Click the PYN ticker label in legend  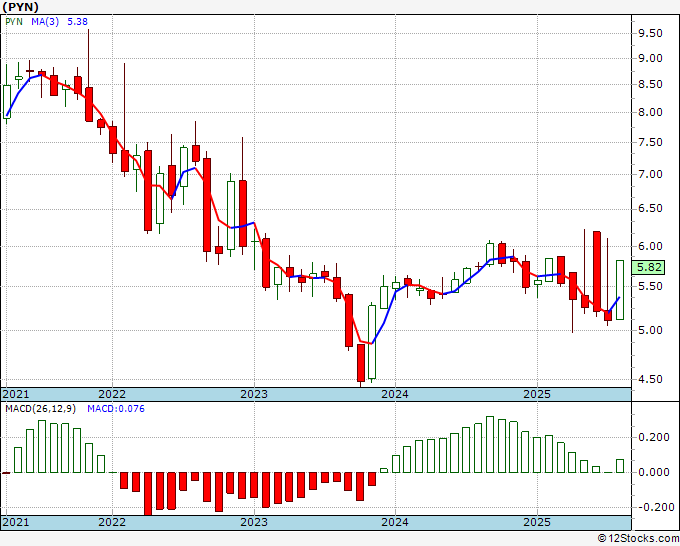click(x=14, y=22)
